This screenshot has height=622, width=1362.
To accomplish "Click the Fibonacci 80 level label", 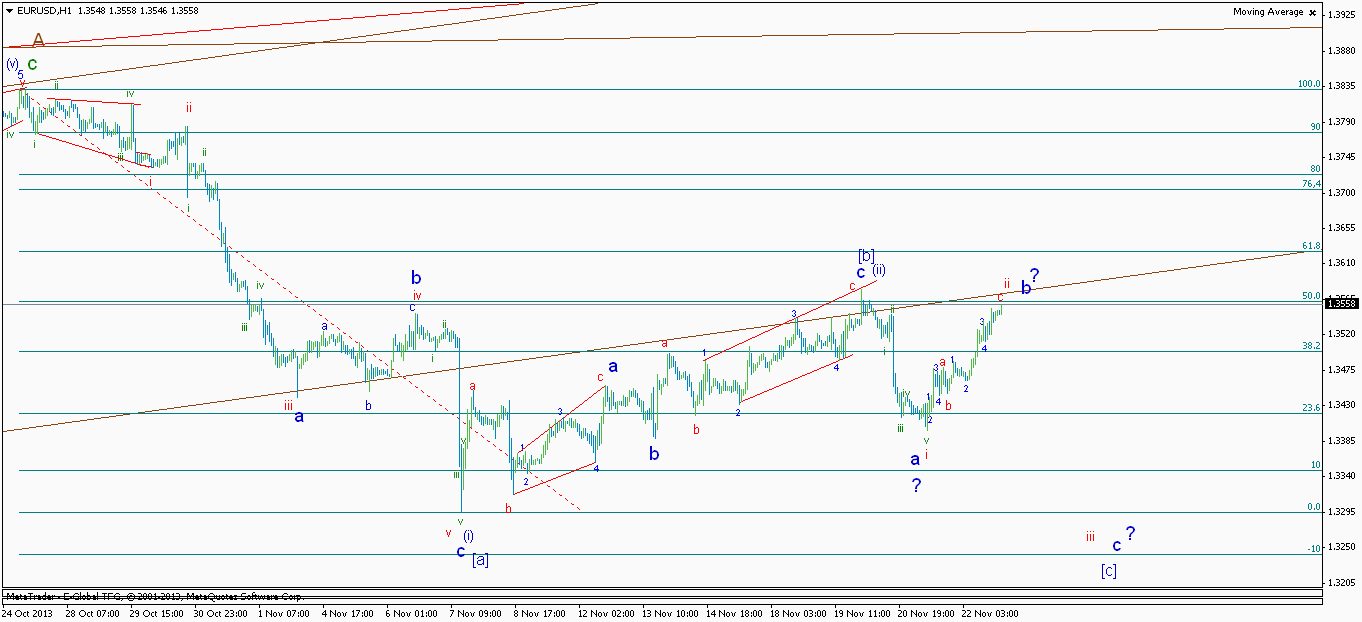I will [1316, 169].
